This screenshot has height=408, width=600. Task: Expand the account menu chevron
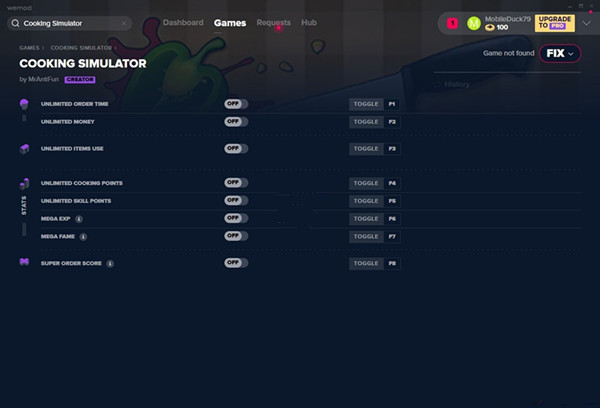coord(586,23)
